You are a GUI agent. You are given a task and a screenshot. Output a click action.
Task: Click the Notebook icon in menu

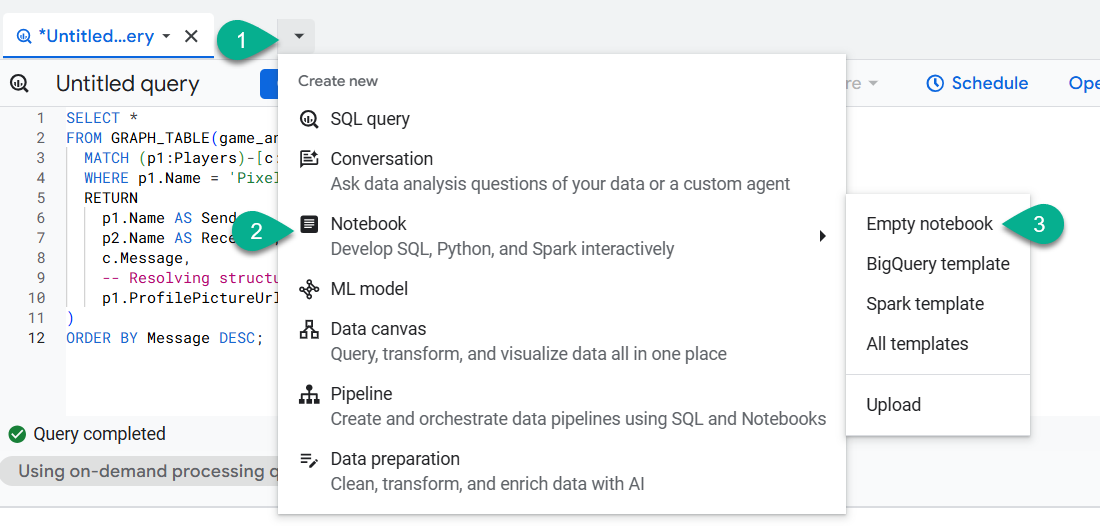pos(309,224)
